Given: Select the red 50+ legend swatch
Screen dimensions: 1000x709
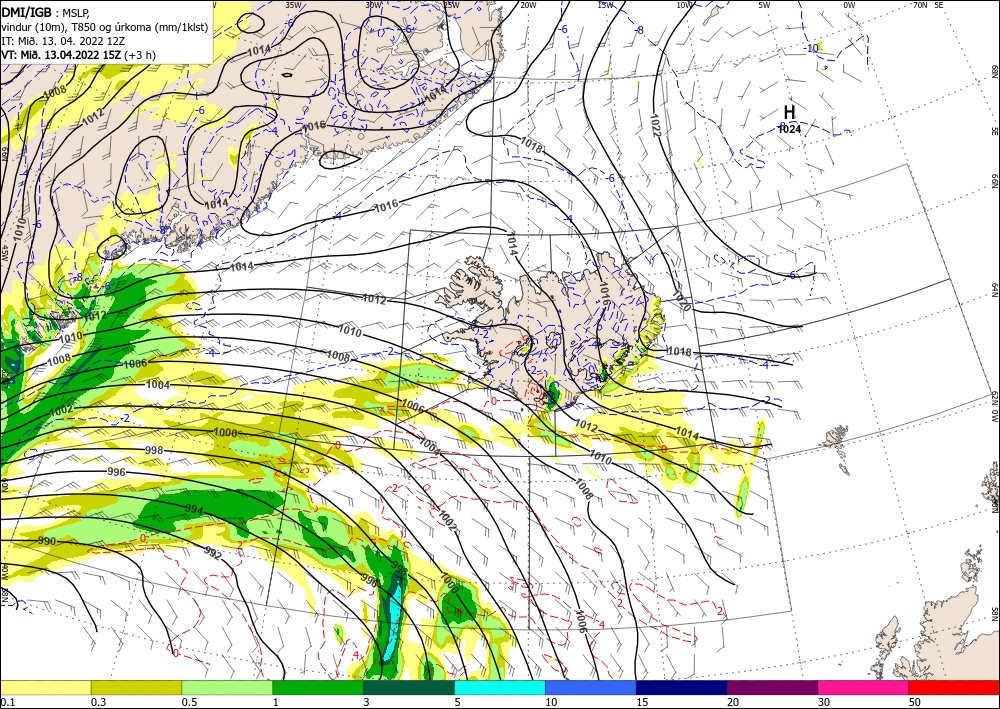Looking at the screenshot, I should tap(954, 687).
